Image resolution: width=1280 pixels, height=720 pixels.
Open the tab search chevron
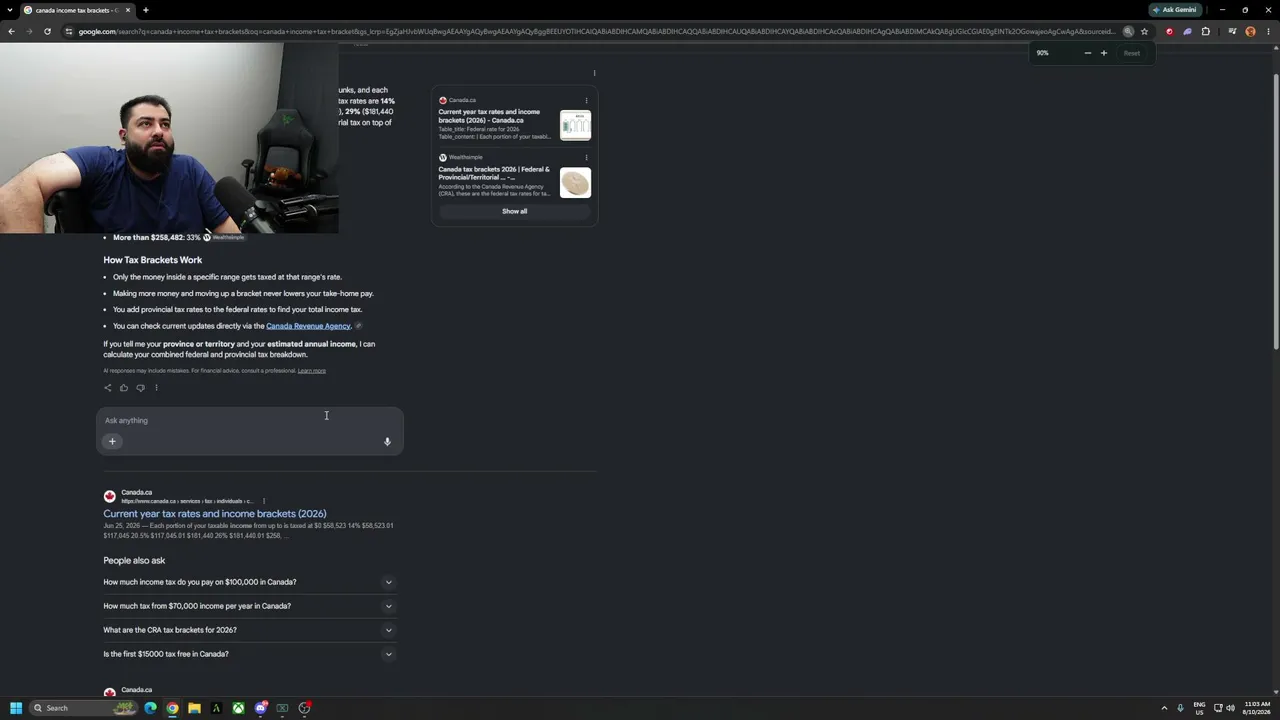pos(10,10)
